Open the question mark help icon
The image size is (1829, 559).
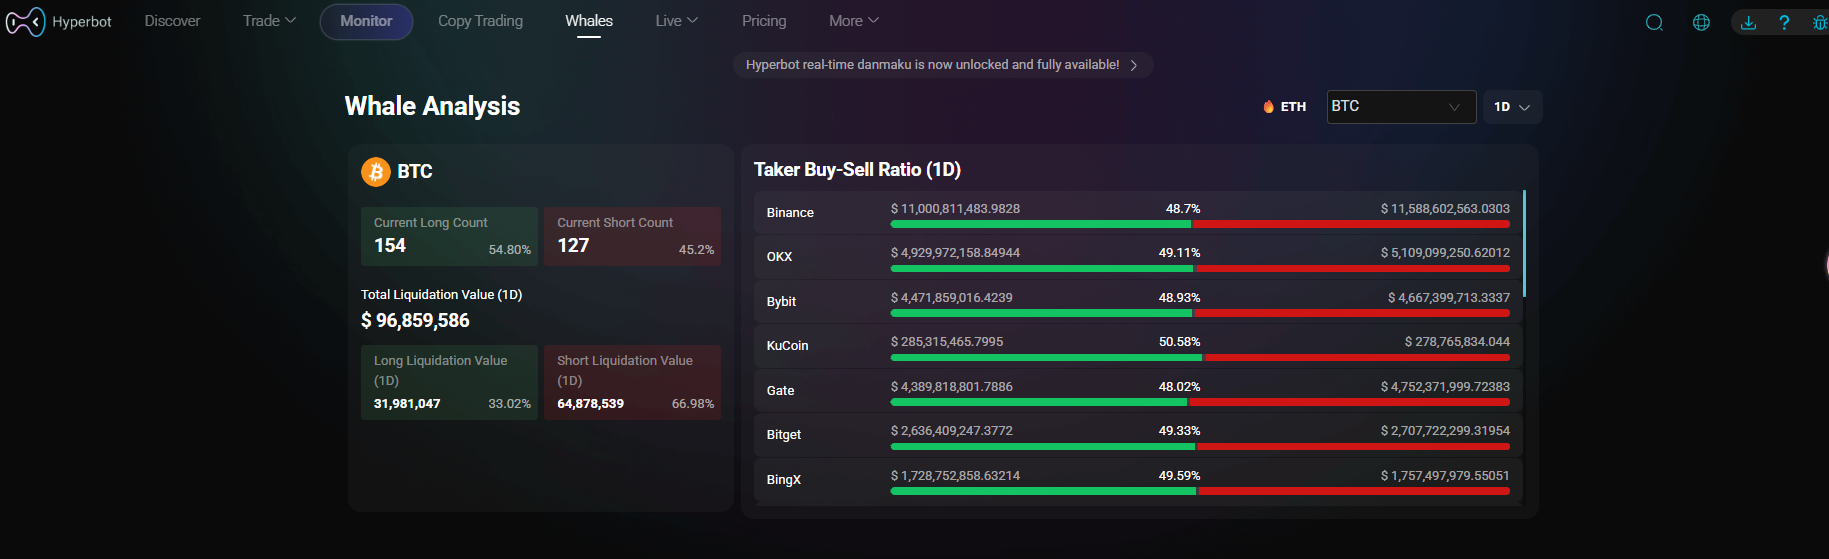pyautogui.click(x=1784, y=22)
